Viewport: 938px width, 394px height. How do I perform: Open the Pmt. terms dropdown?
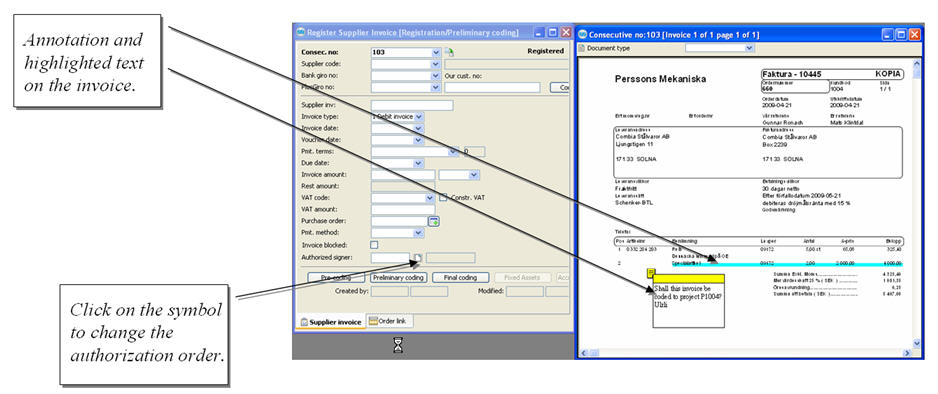pyautogui.click(x=454, y=151)
